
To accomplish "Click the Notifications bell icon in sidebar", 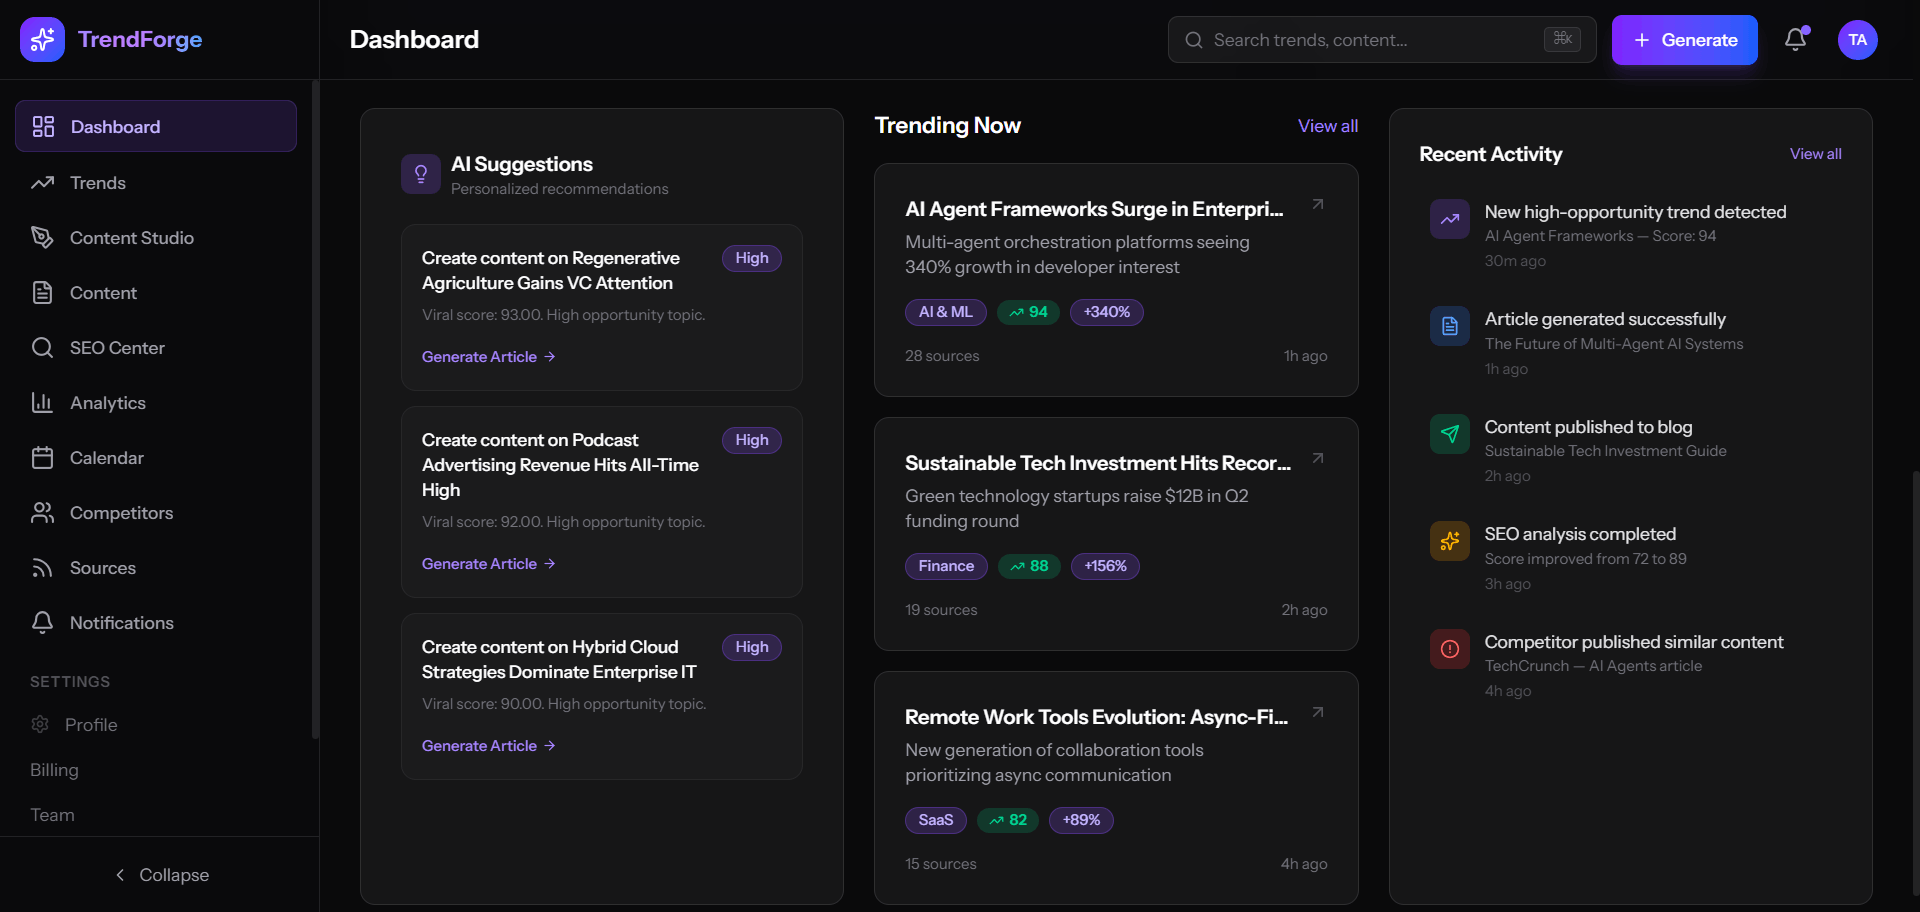I will click(x=42, y=622).
